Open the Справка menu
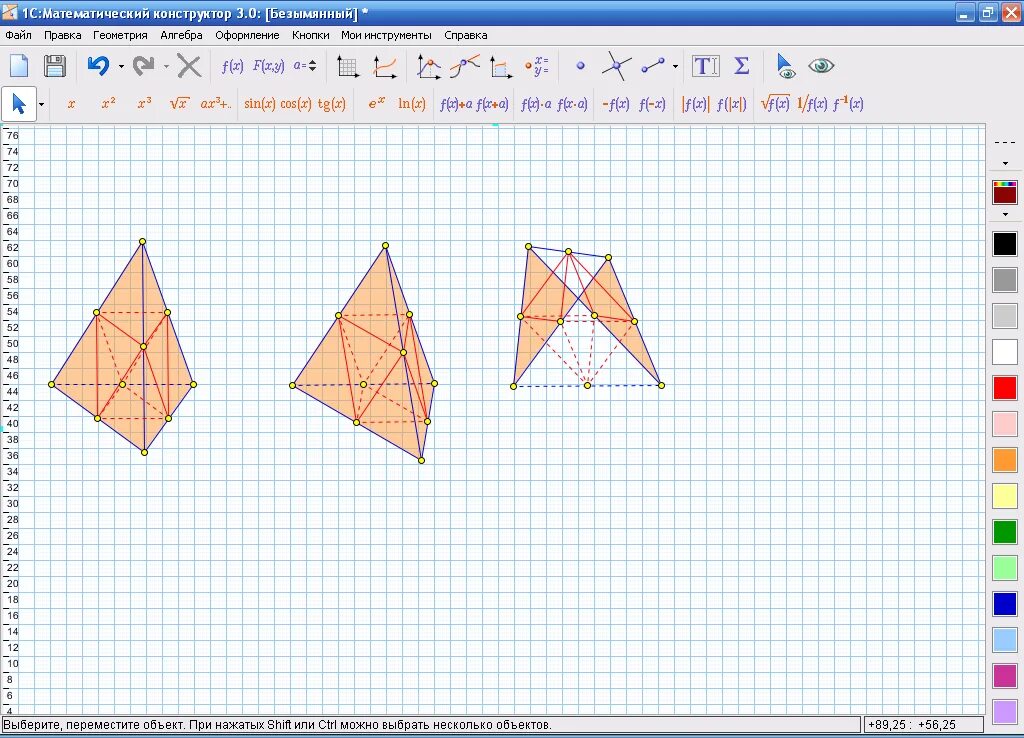Screen dimensions: 1024x738 (466, 35)
